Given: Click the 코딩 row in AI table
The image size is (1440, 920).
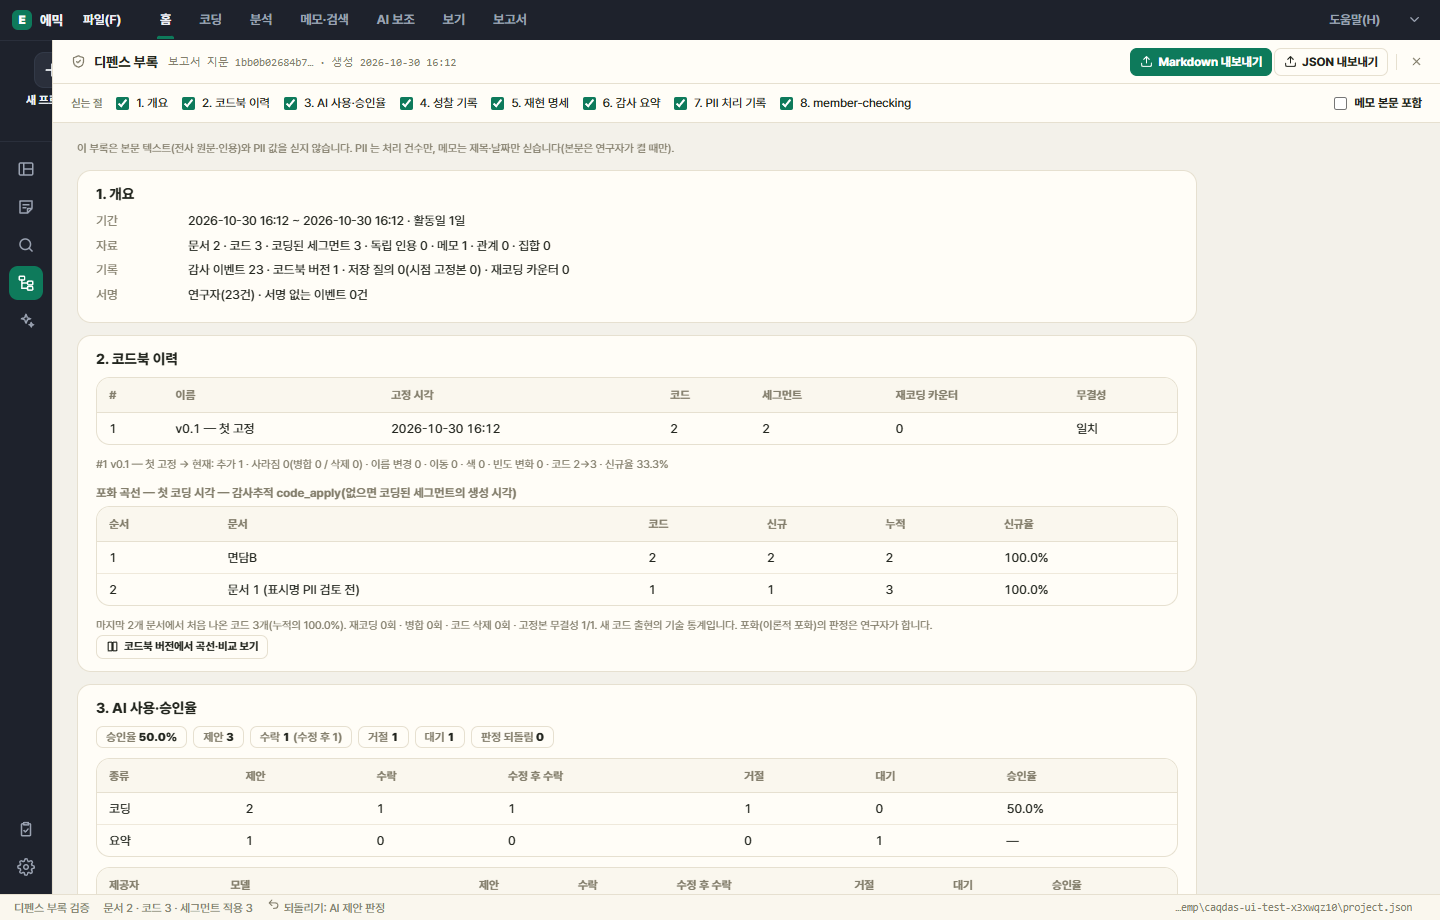Looking at the screenshot, I should (637, 808).
